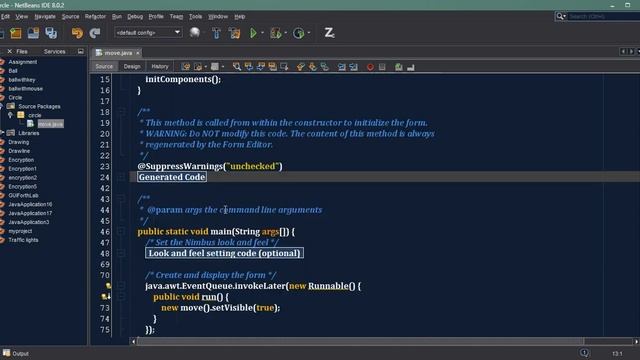Select the move.java file in tree
The width and height of the screenshot is (640, 360).
coord(50,124)
